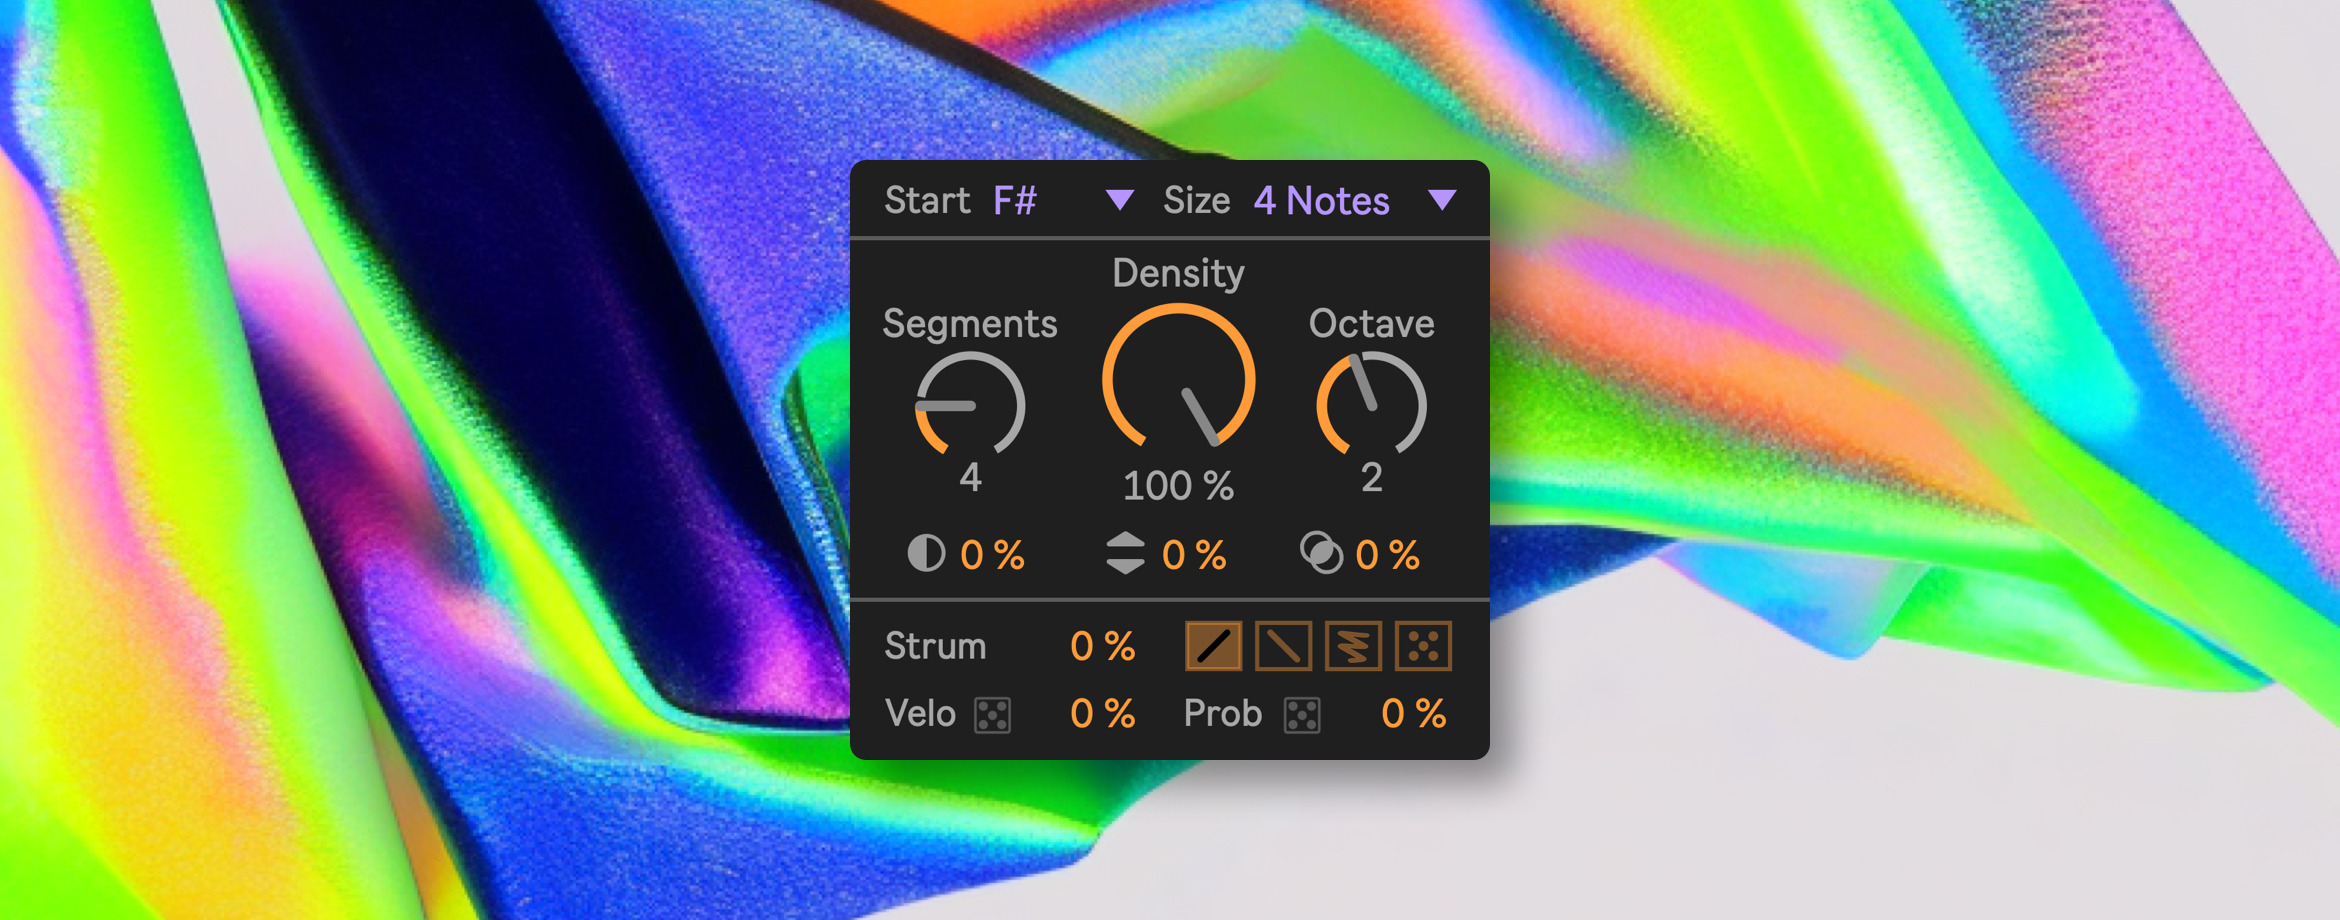The width and height of the screenshot is (2340, 920).
Task: Click the Strum 0 % value field
Action: (1102, 647)
